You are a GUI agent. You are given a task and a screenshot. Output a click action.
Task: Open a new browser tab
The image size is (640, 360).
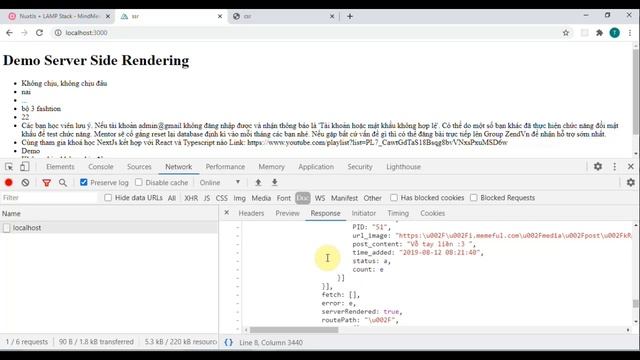tap(350, 16)
